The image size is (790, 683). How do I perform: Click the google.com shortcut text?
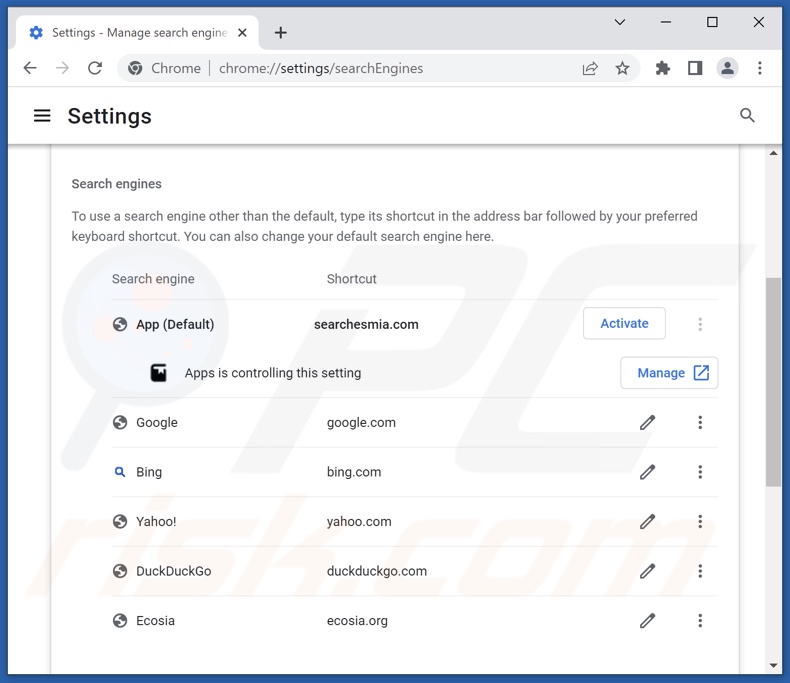point(361,423)
